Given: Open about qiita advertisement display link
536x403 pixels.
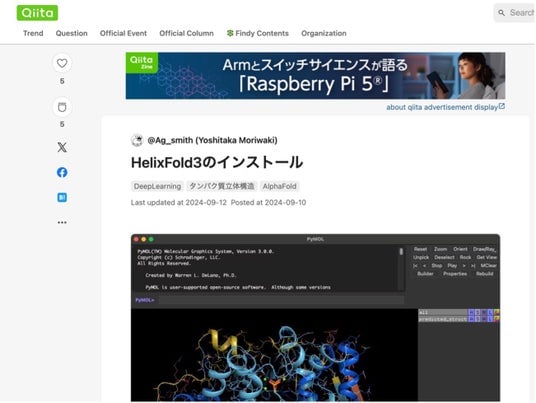Looking at the screenshot, I should [x=445, y=107].
